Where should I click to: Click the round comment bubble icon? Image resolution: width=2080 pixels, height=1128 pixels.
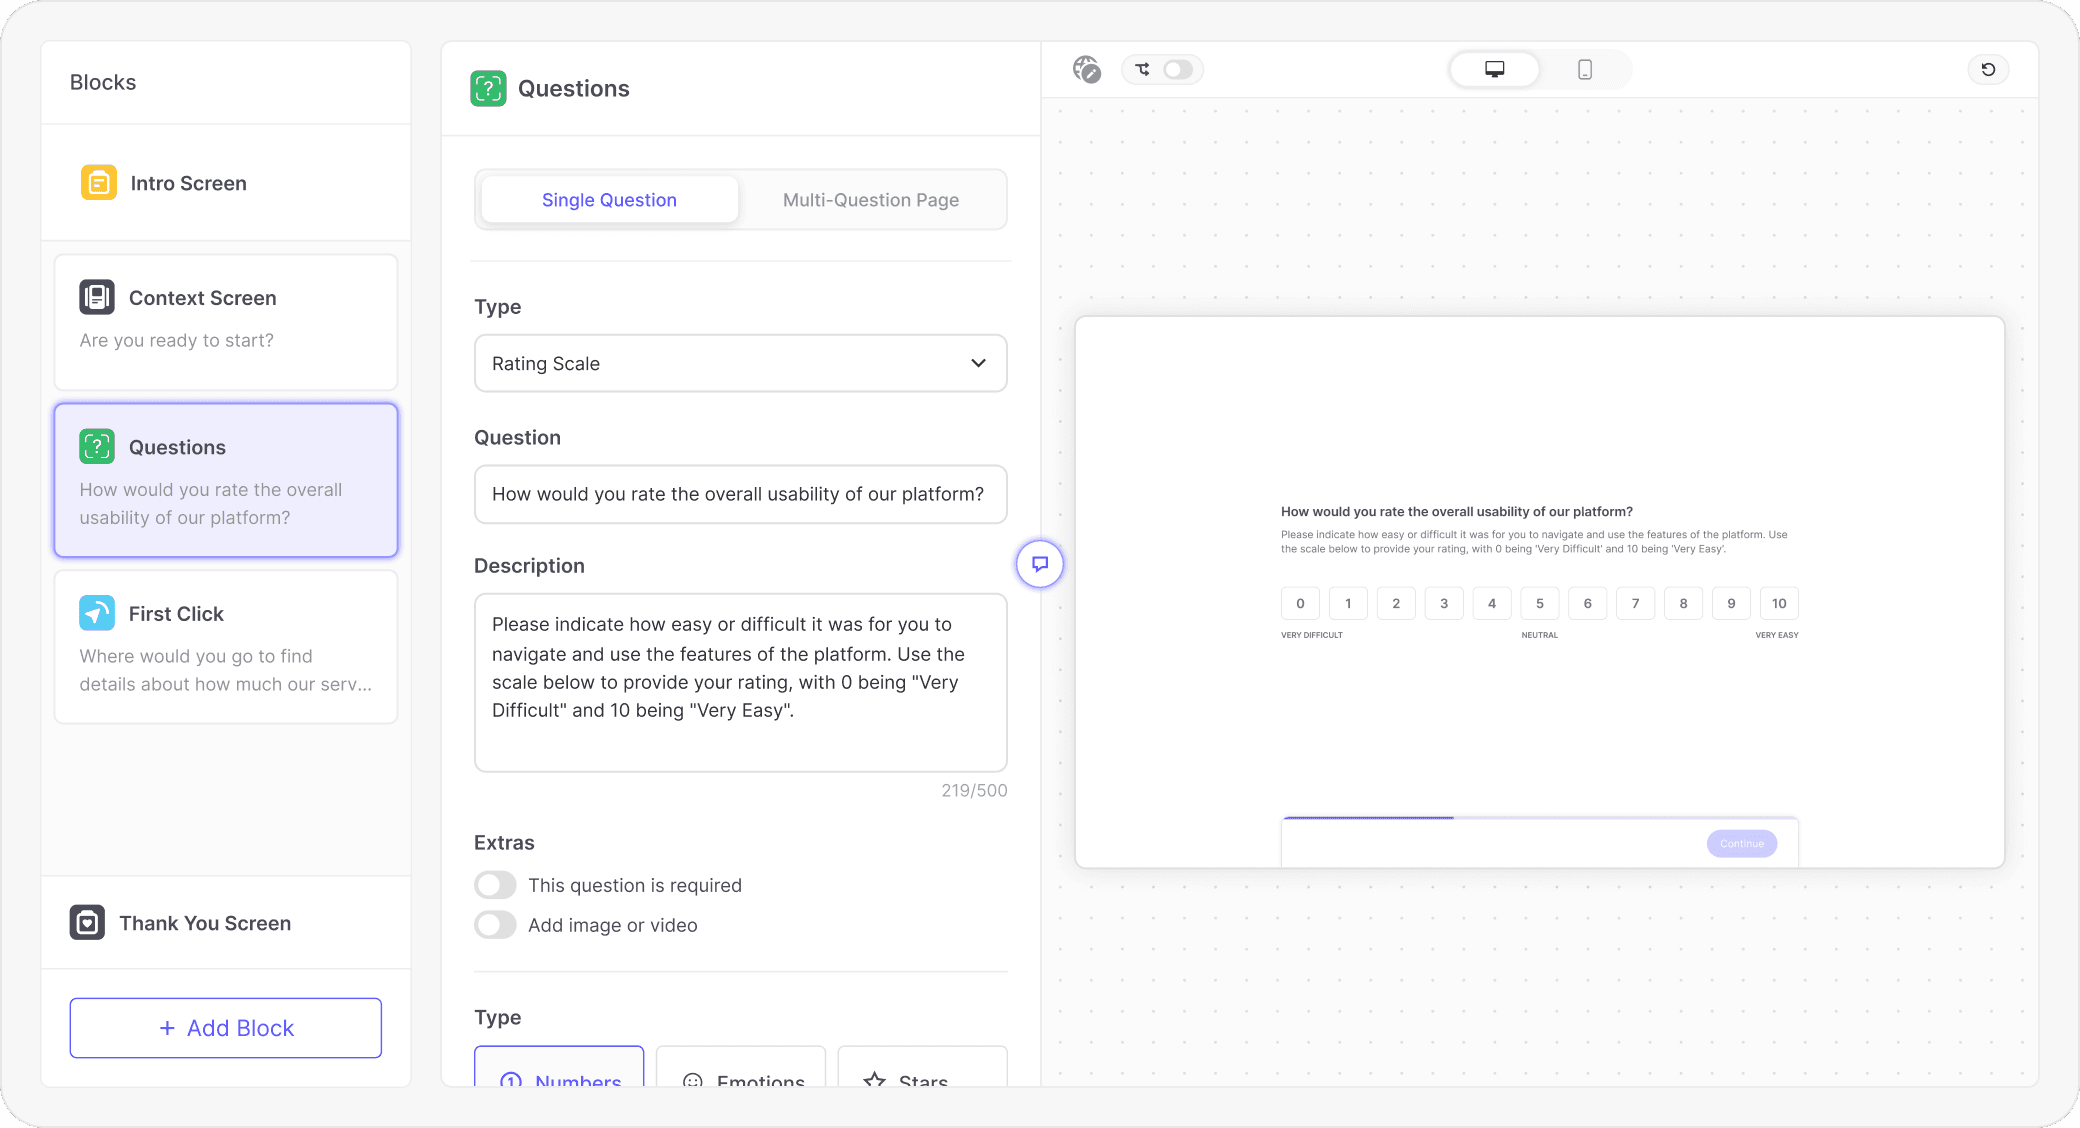(1040, 564)
